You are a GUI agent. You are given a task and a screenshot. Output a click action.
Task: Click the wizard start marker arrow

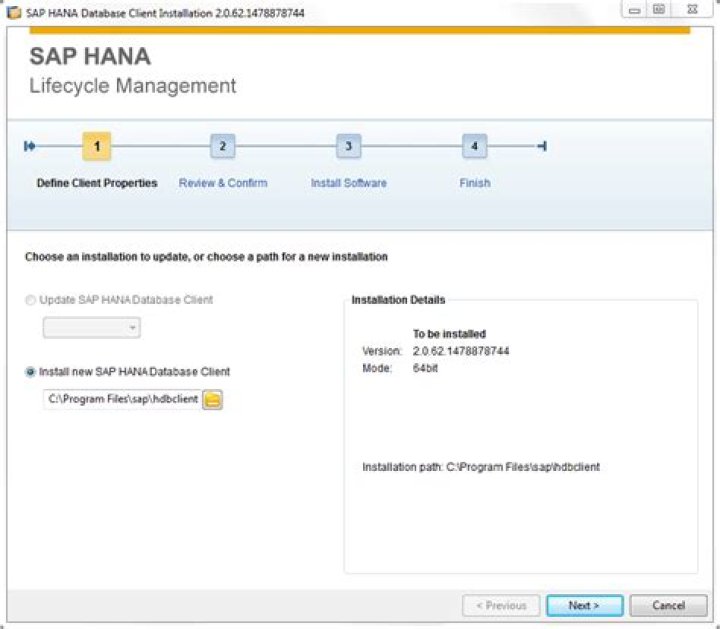pyautogui.click(x=30, y=146)
